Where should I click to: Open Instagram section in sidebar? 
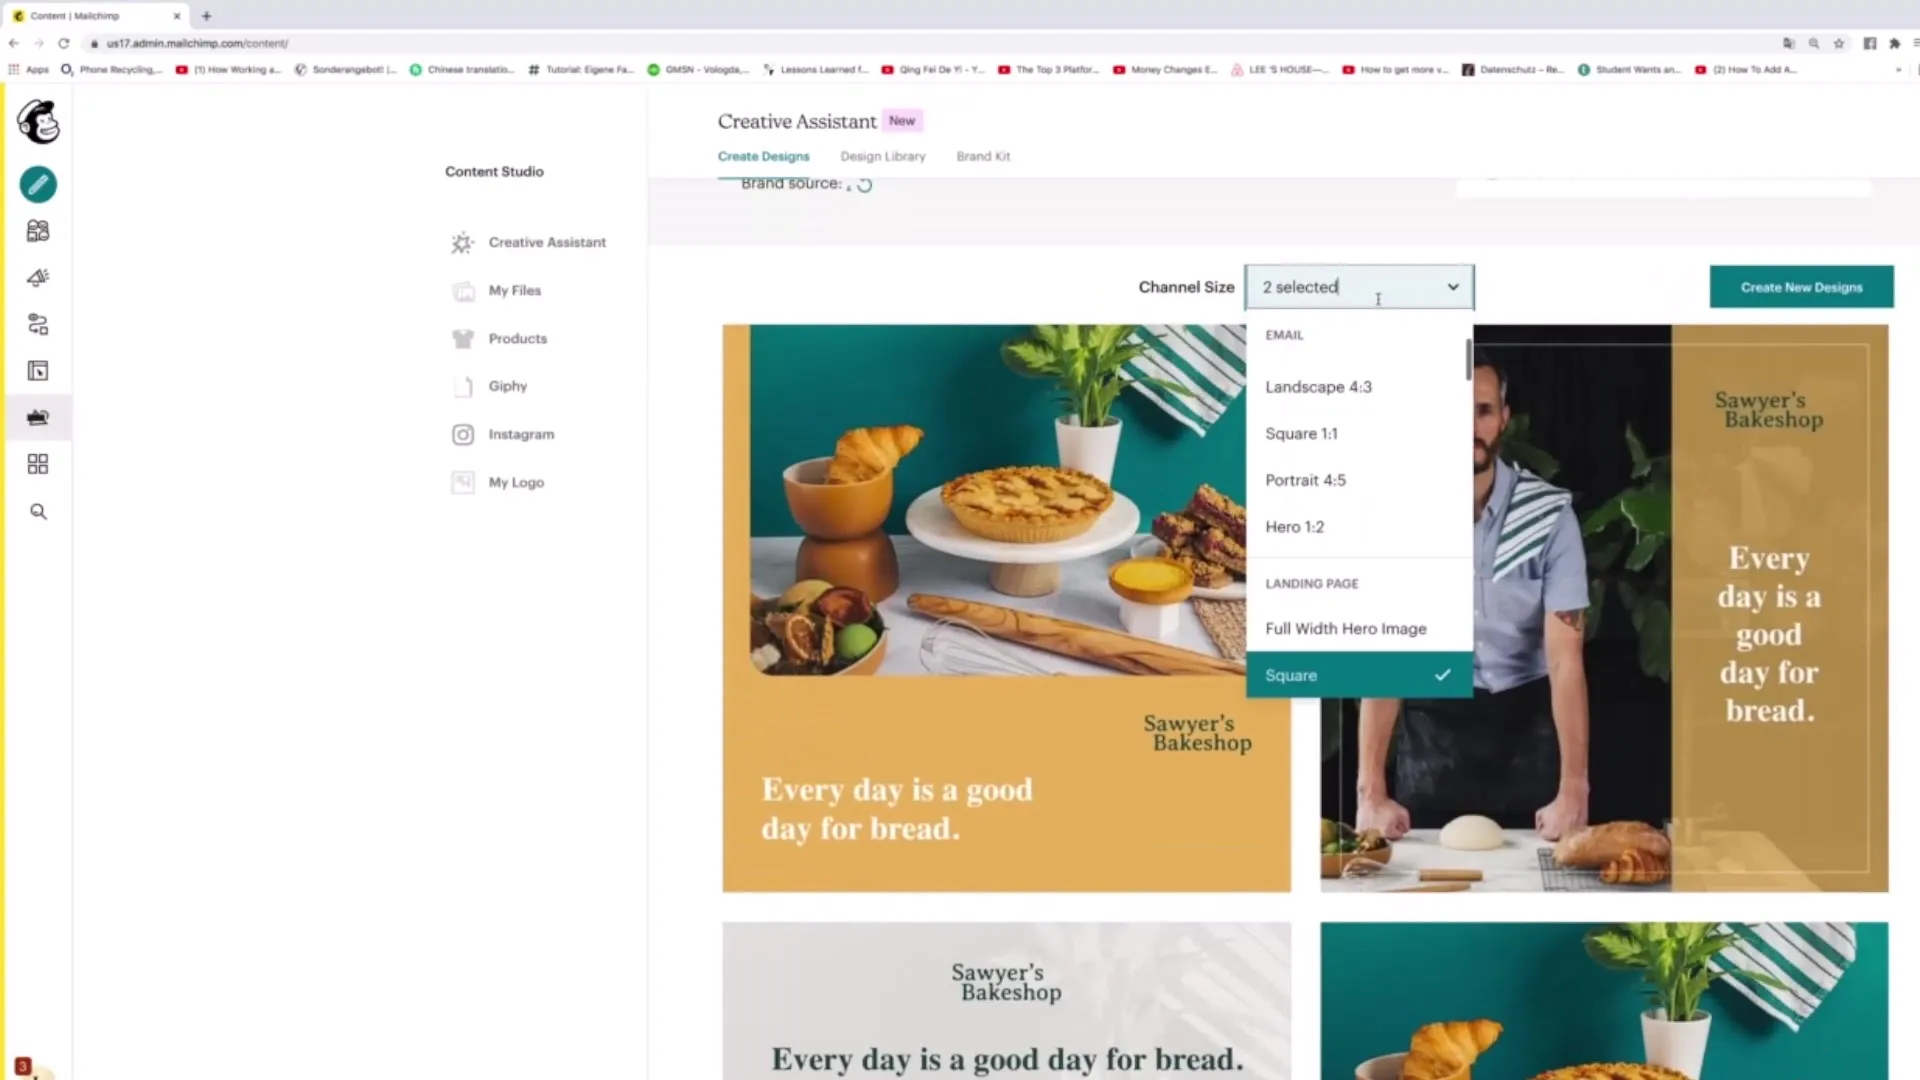coord(522,434)
